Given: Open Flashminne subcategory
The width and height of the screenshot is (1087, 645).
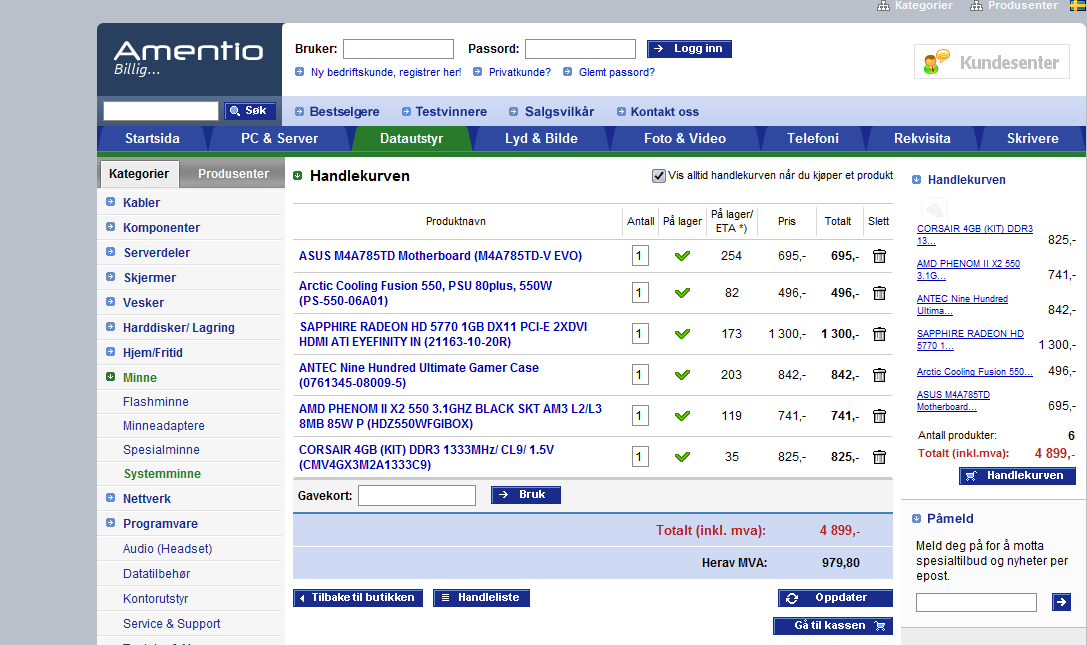Looking at the screenshot, I should pos(155,402).
